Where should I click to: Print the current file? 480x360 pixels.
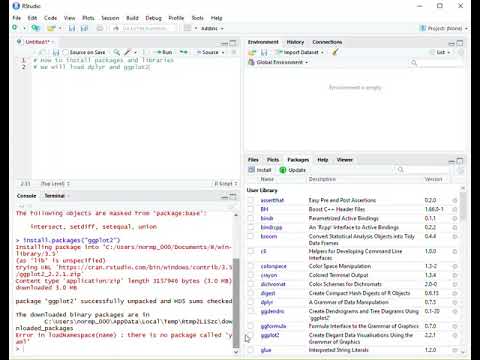coord(100,28)
